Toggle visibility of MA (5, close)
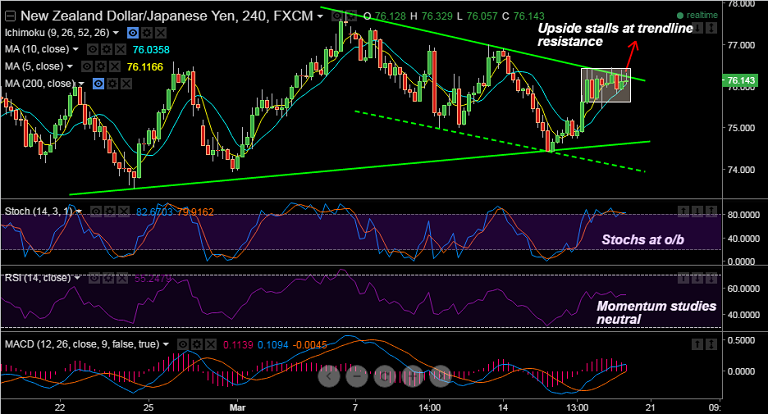768x414 pixels. pos(87,66)
